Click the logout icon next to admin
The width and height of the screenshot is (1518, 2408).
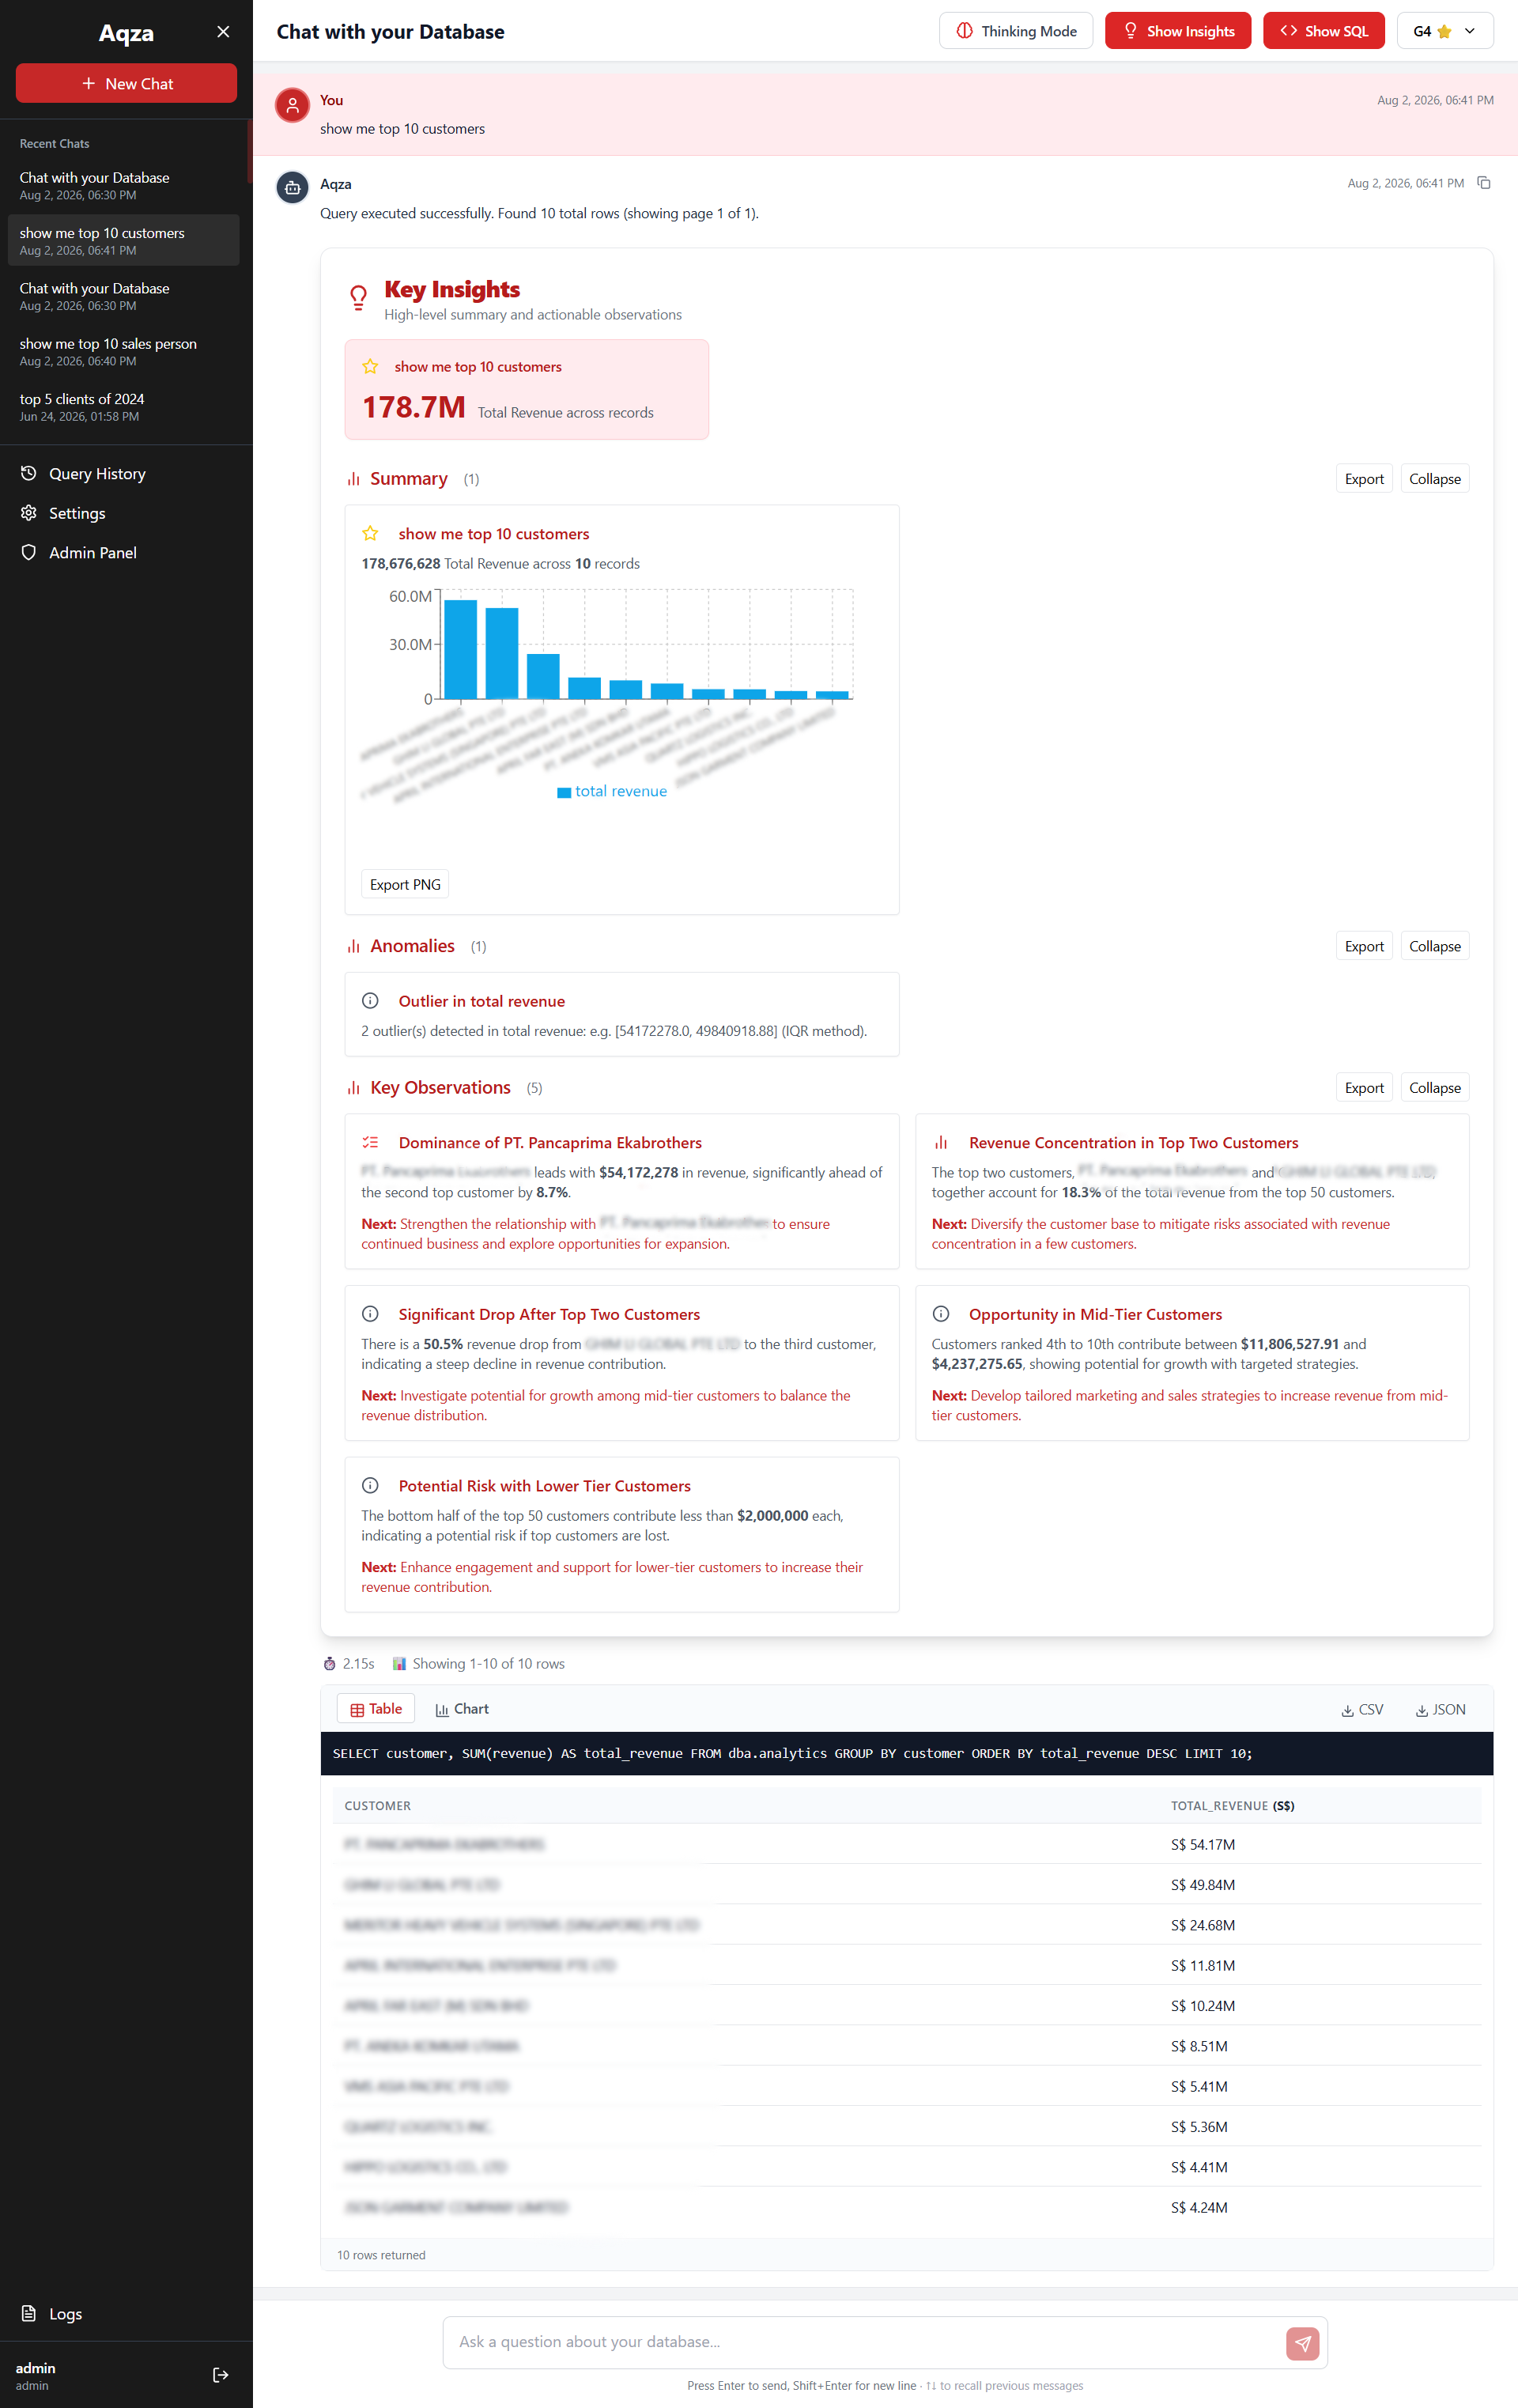(x=221, y=2375)
